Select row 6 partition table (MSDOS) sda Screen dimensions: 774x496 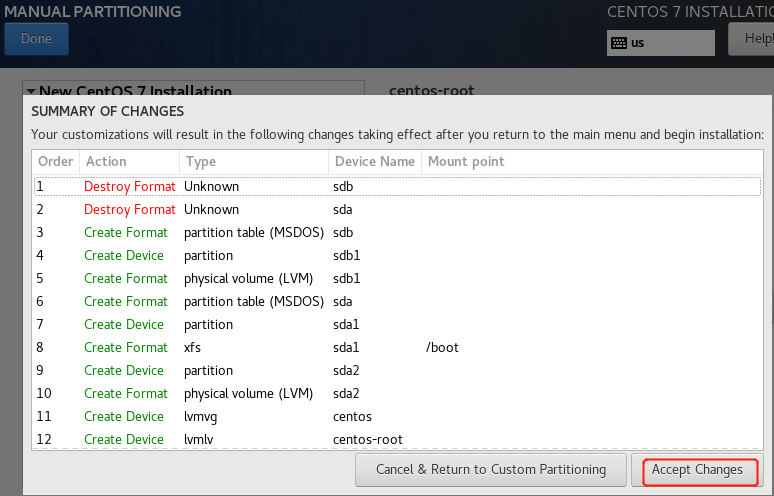pyautogui.click(x=397, y=302)
